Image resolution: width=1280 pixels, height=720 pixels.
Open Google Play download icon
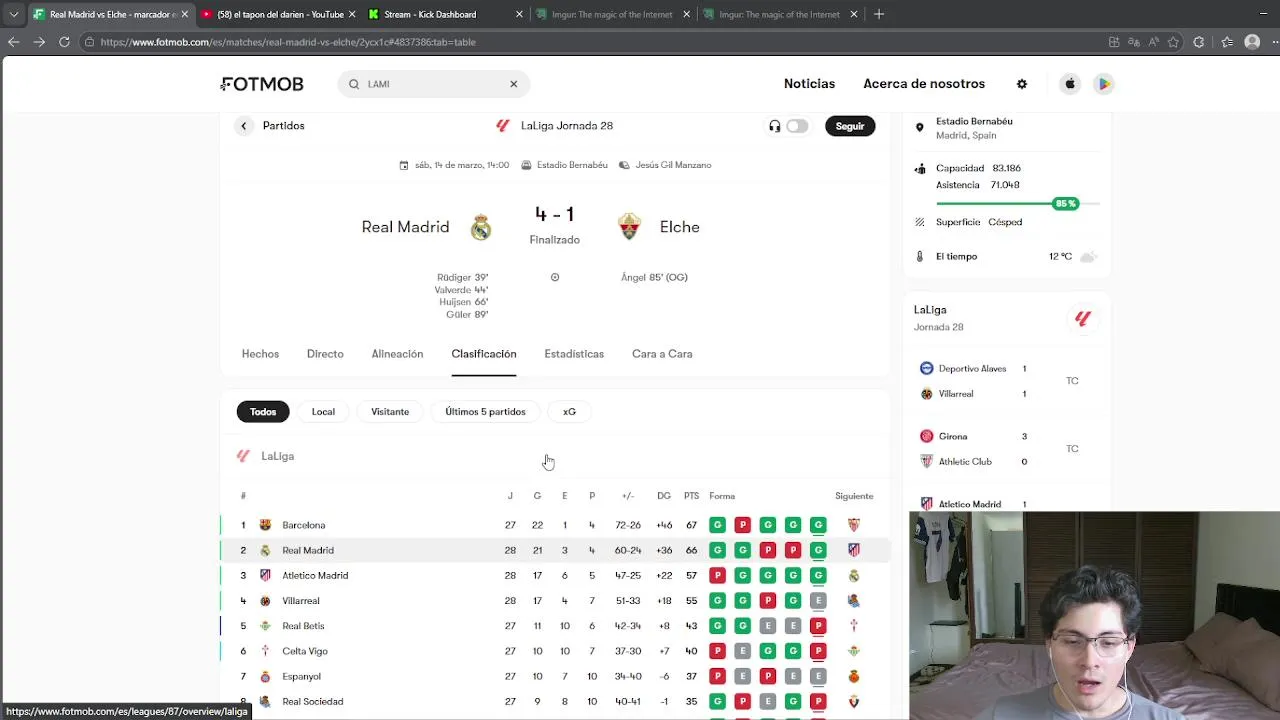(1104, 84)
